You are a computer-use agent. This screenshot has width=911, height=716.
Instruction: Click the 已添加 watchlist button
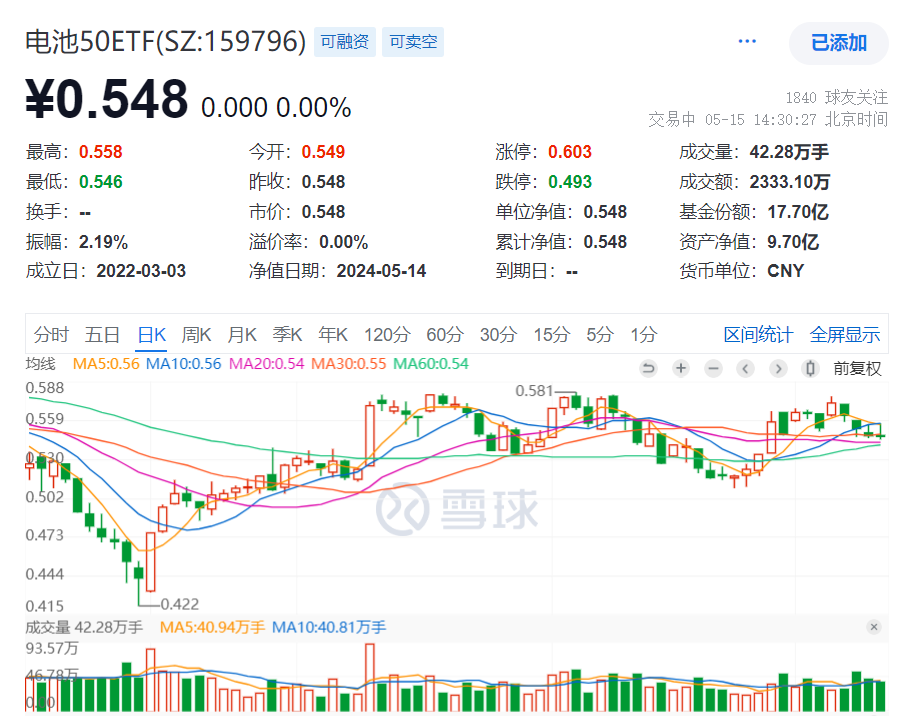(x=838, y=43)
